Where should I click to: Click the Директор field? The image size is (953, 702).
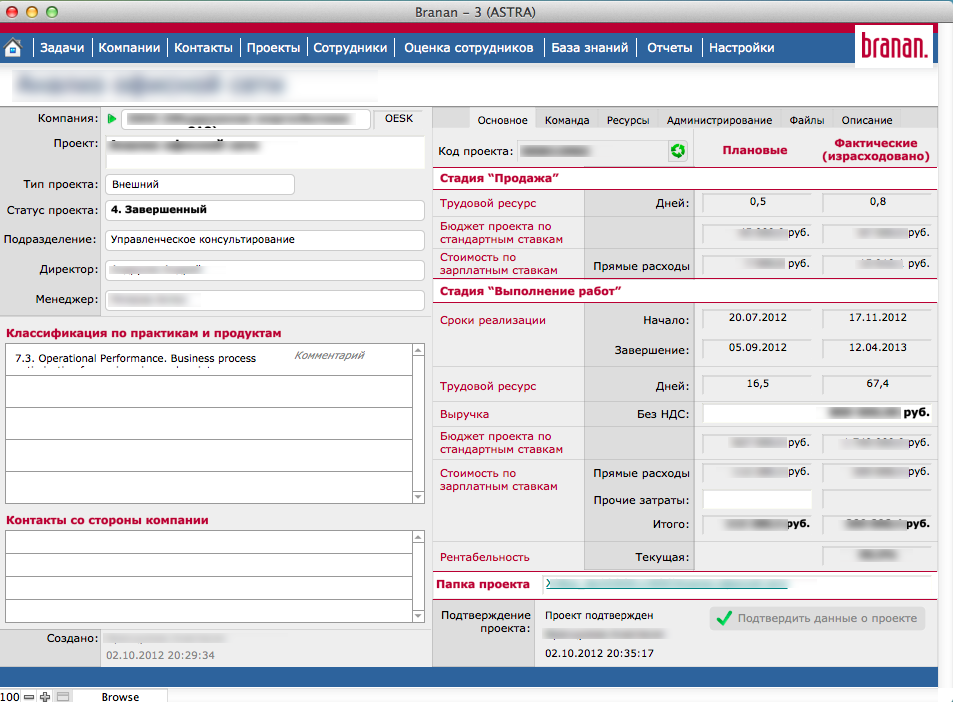265,269
